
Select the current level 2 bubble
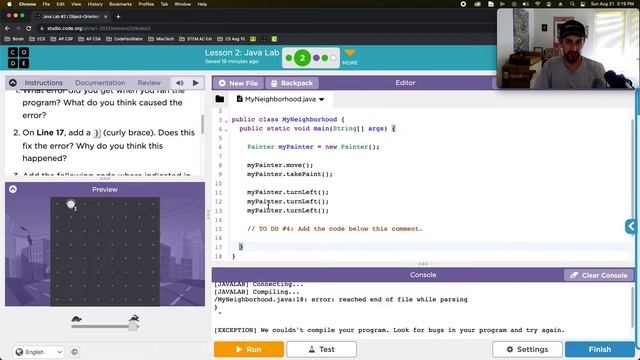[302, 58]
